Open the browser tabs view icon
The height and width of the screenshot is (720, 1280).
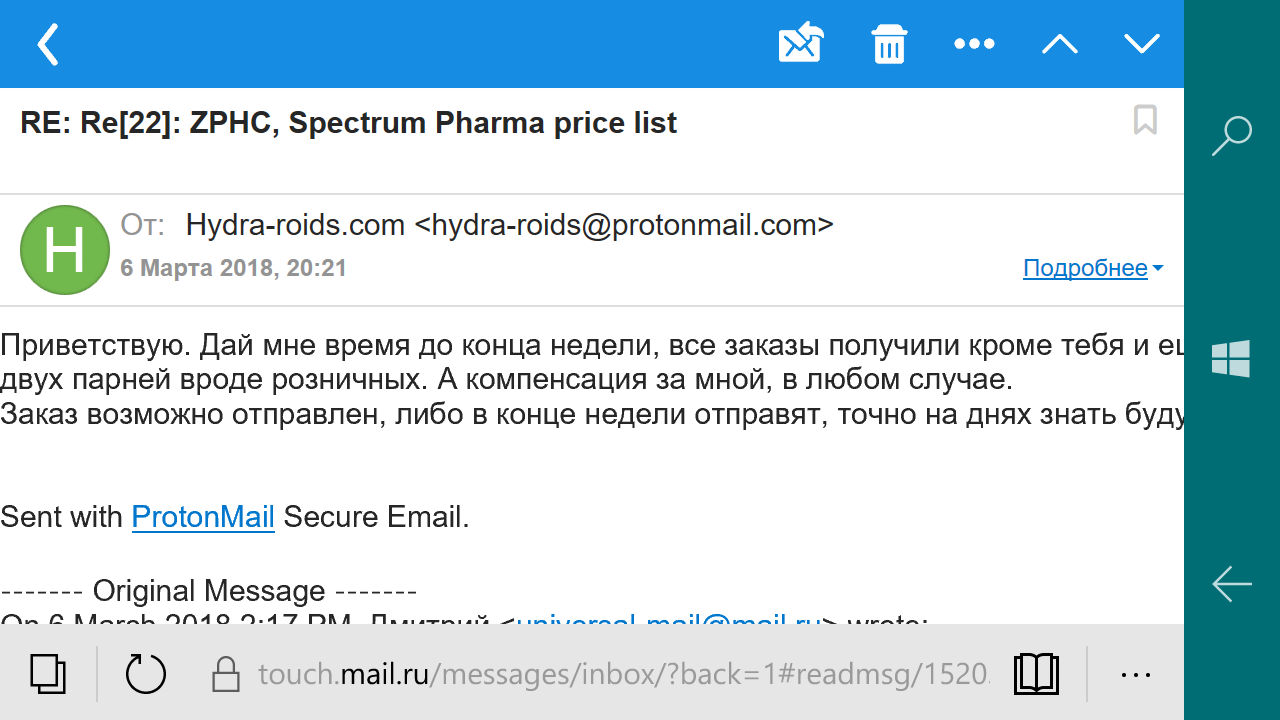coord(47,674)
